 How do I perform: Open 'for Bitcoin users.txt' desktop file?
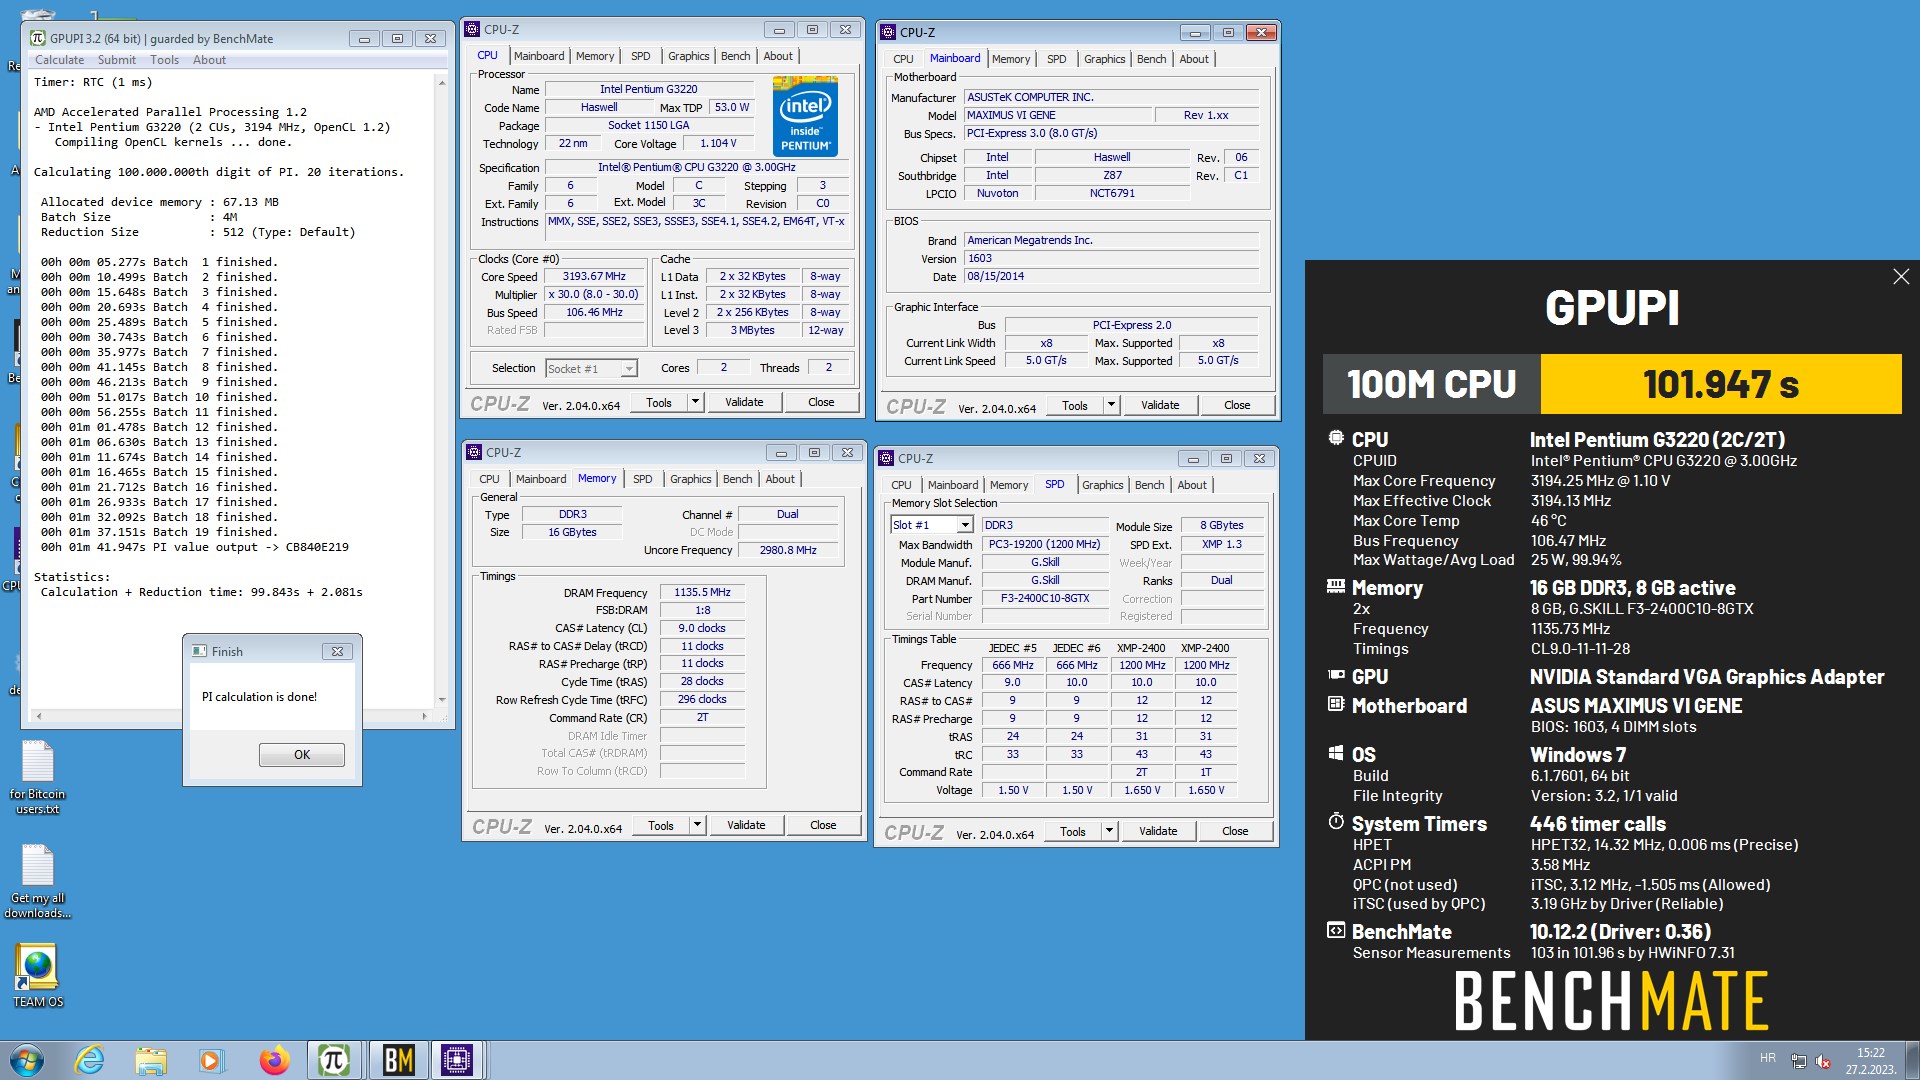tap(38, 777)
